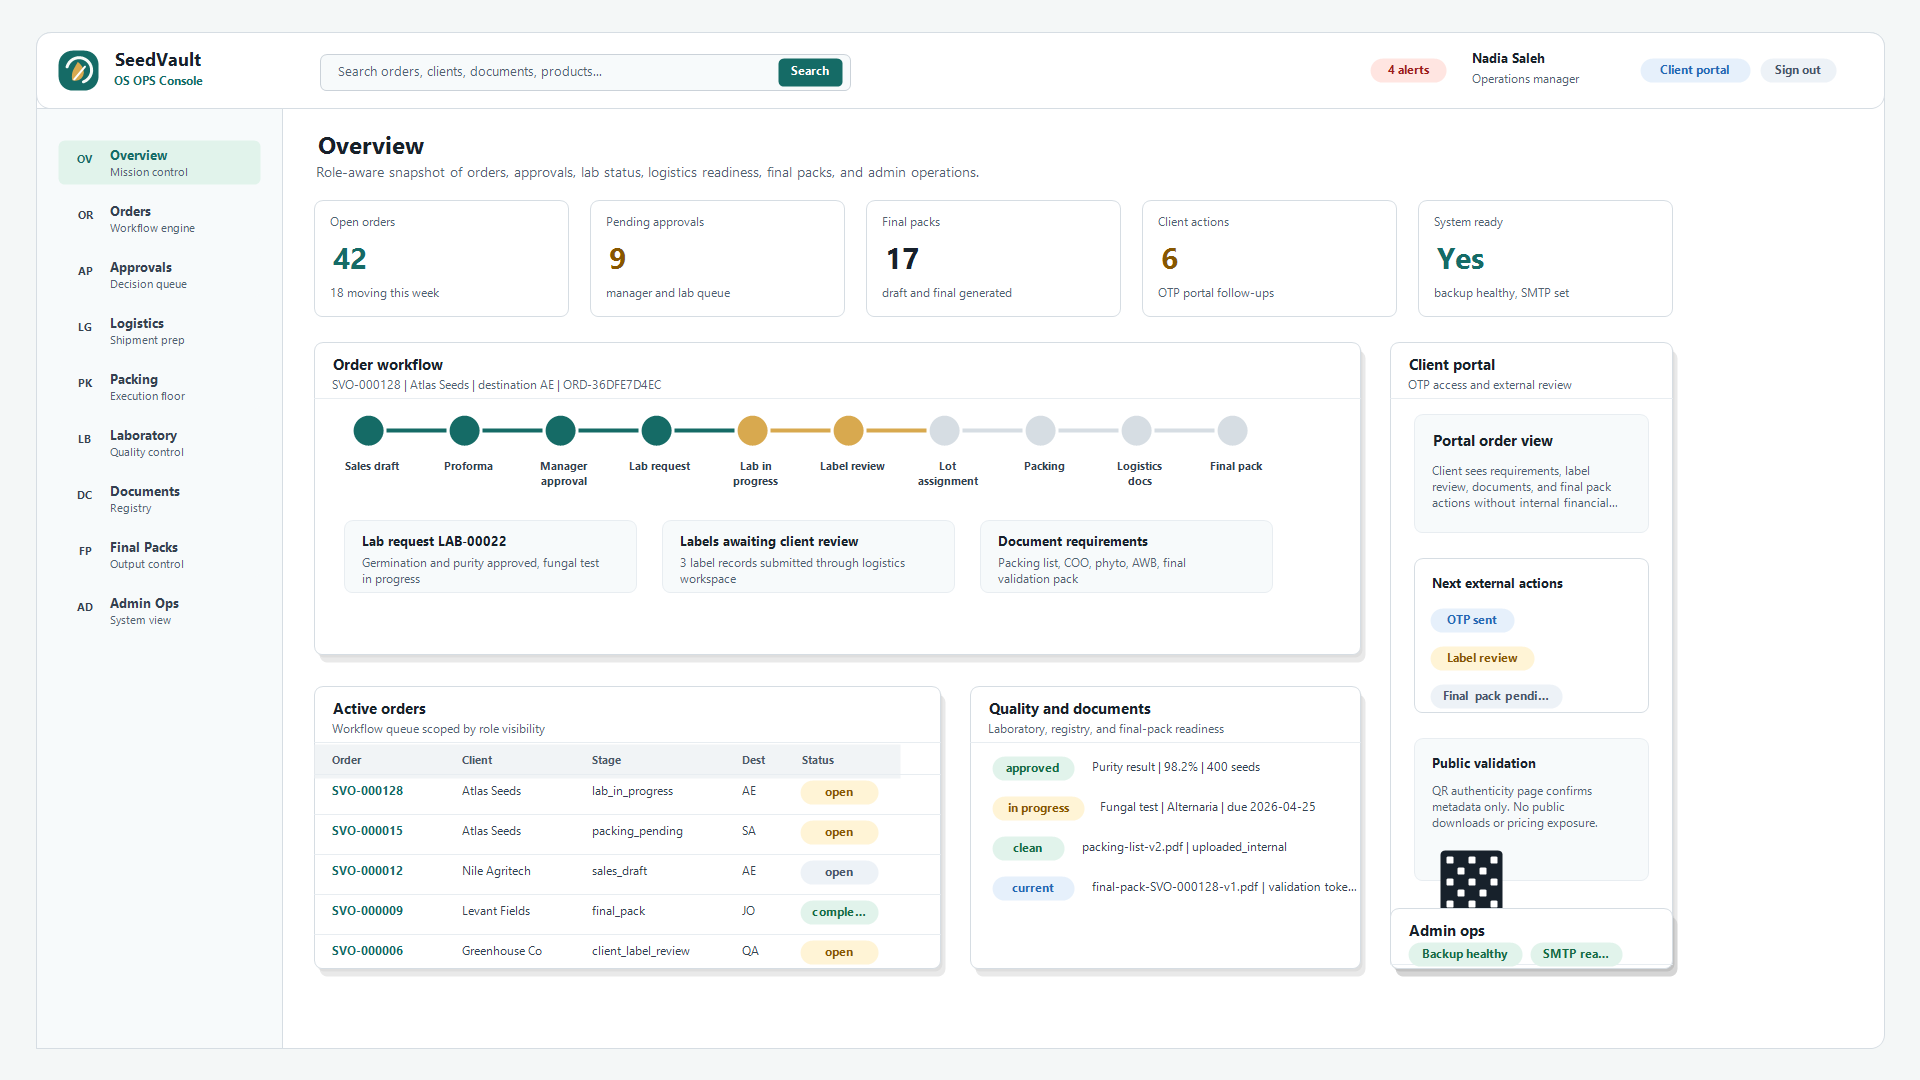Click the approved purity result tag
This screenshot has width=1920, height=1080.
(1032, 768)
